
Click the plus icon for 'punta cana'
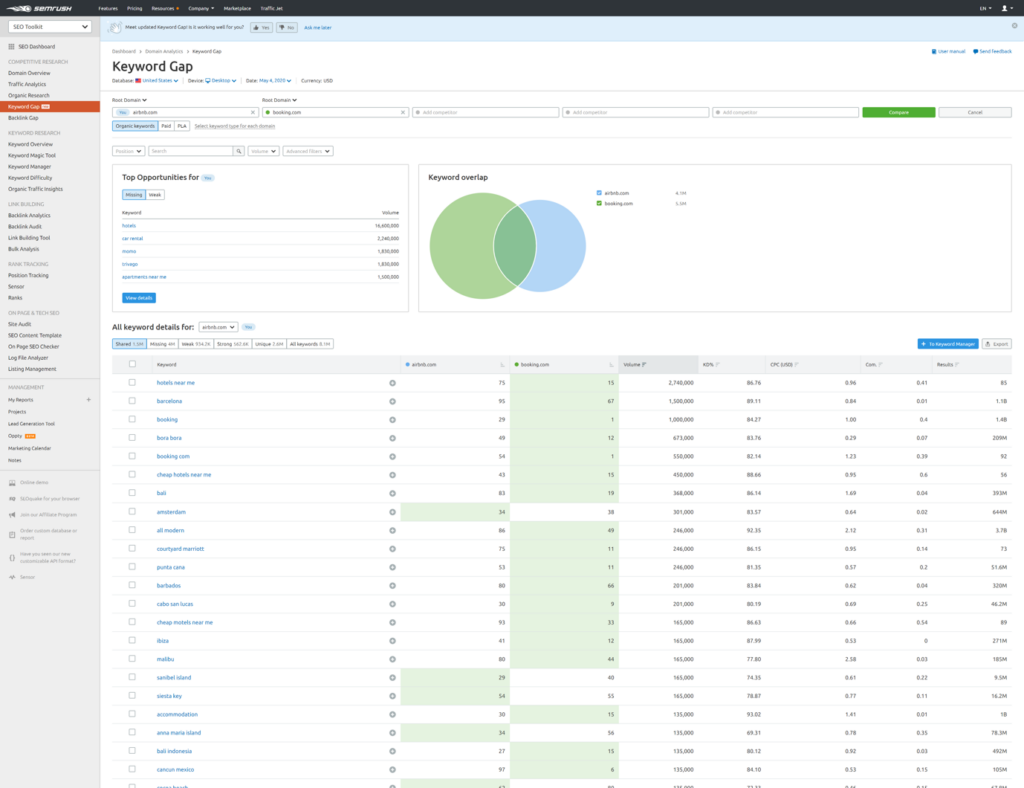[x=392, y=567]
